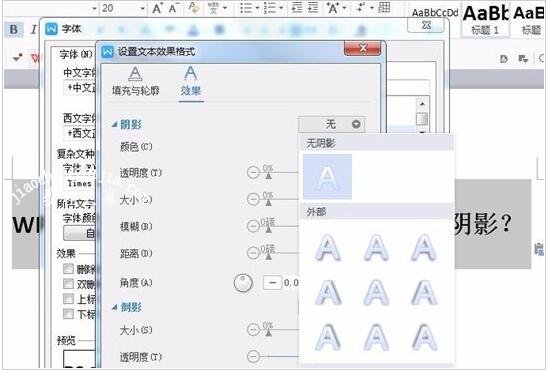
Task: Open the font size 20 dropdown
Action: click(x=143, y=8)
